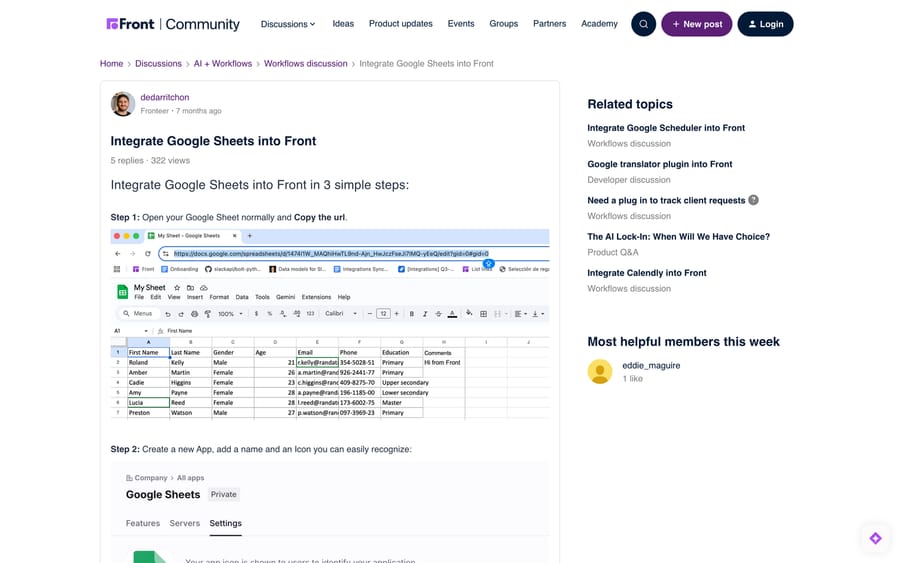Click eddie_maguire's yellow avatar
This screenshot has height=563, width=900.
pos(600,371)
